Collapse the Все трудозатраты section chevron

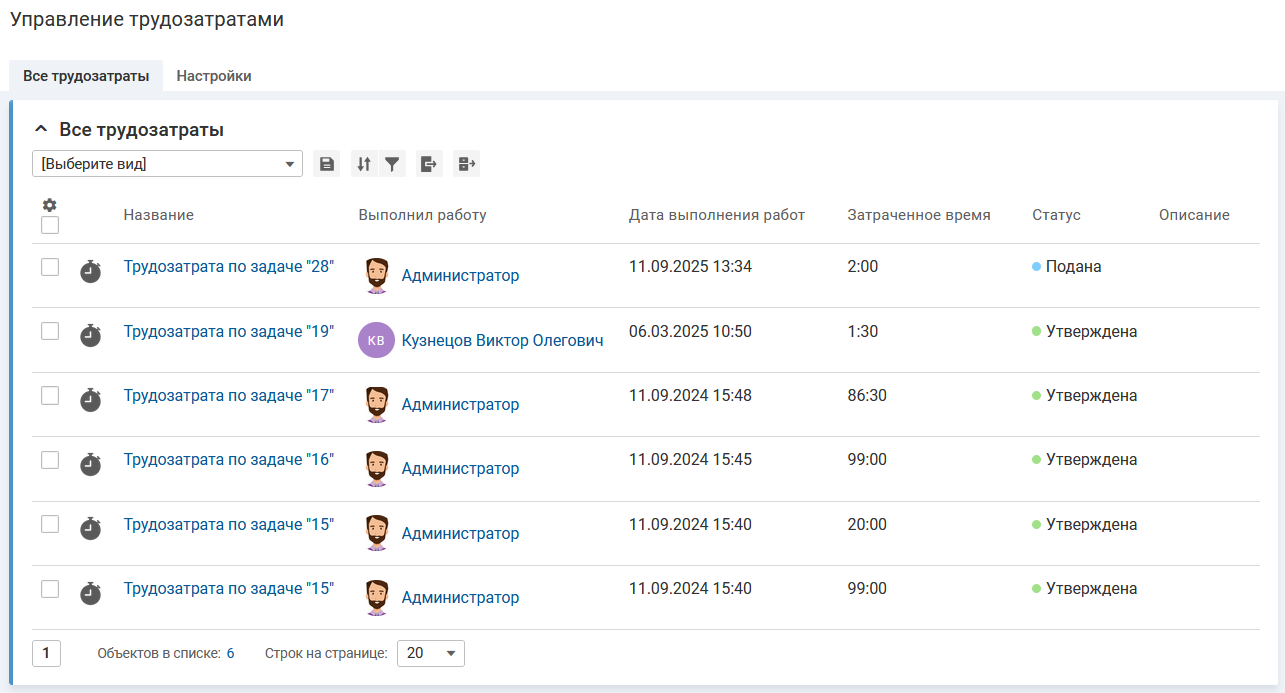click(41, 130)
